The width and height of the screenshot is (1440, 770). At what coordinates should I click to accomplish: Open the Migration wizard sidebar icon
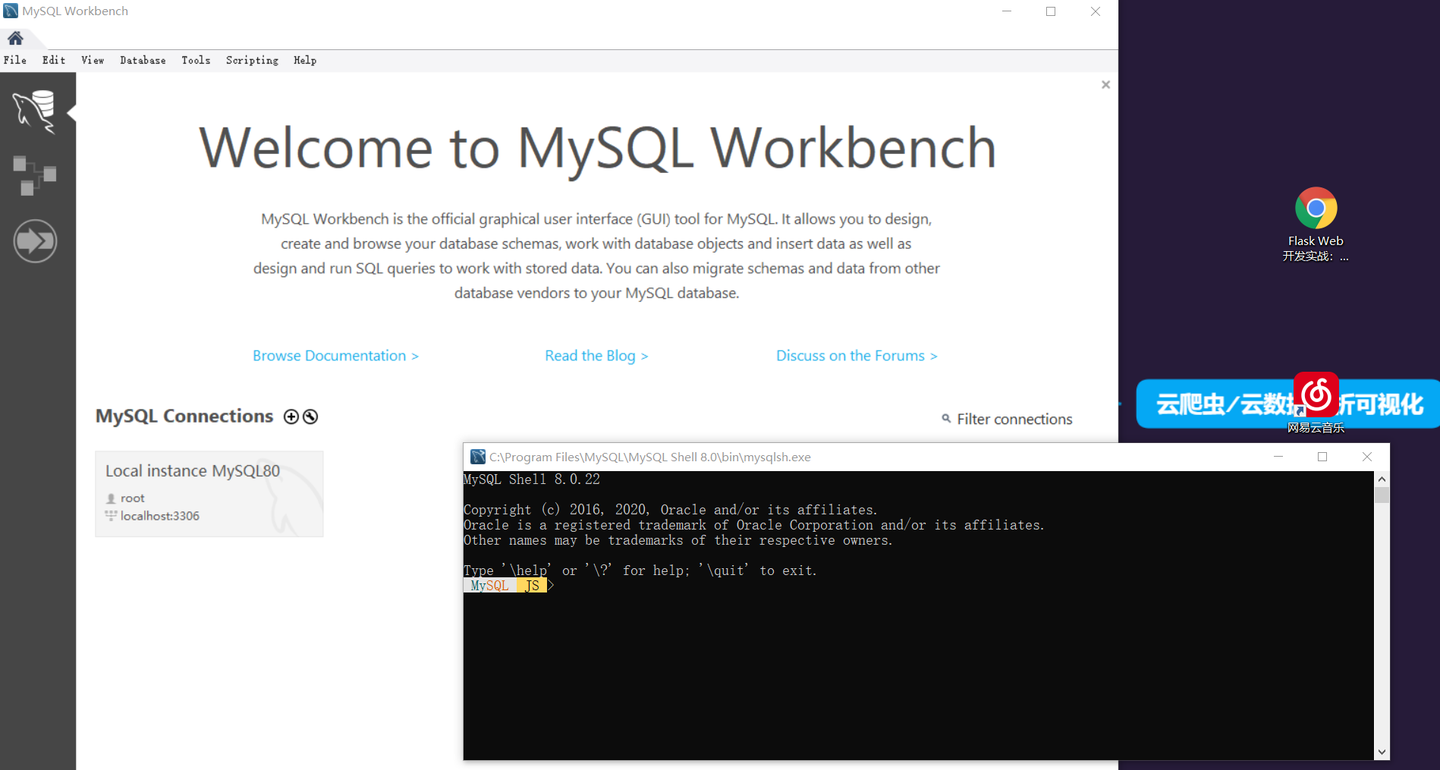[35, 240]
